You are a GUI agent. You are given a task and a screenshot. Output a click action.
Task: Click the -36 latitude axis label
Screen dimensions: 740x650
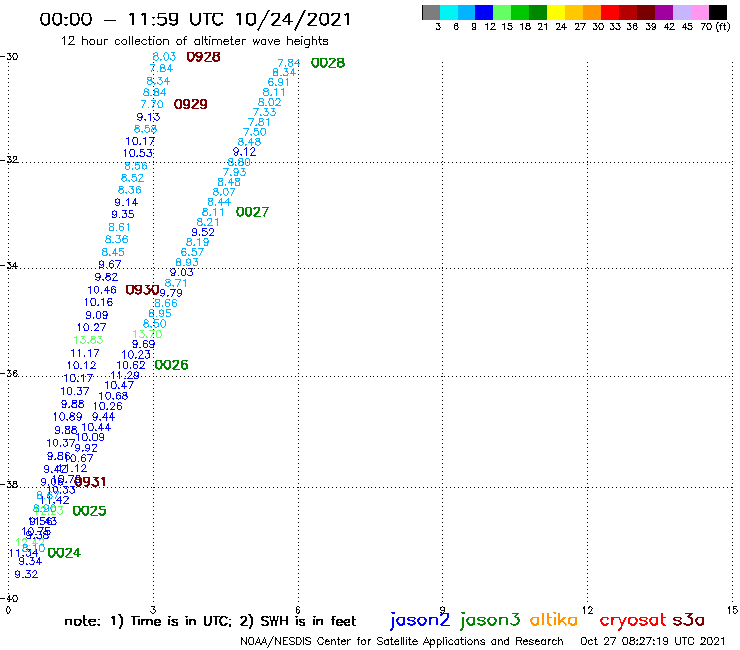pyautogui.click(x=9, y=374)
